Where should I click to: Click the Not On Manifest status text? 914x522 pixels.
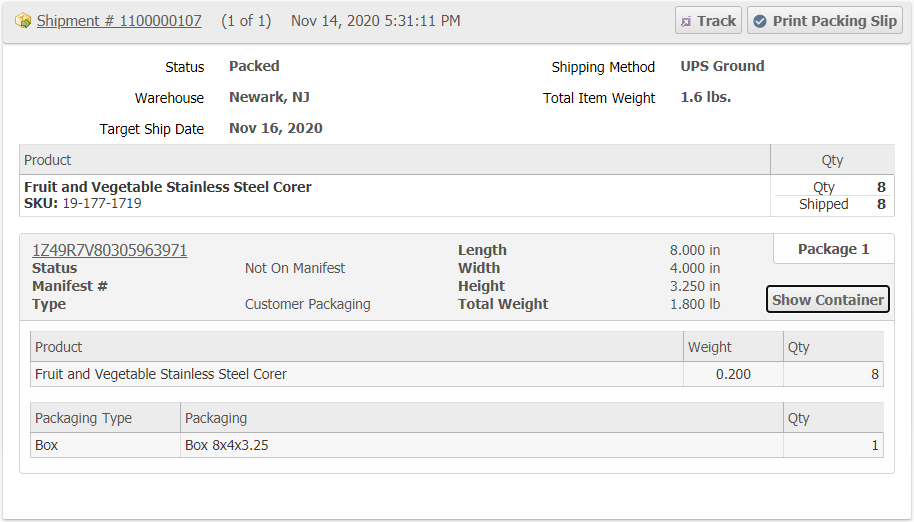click(x=295, y=268)
